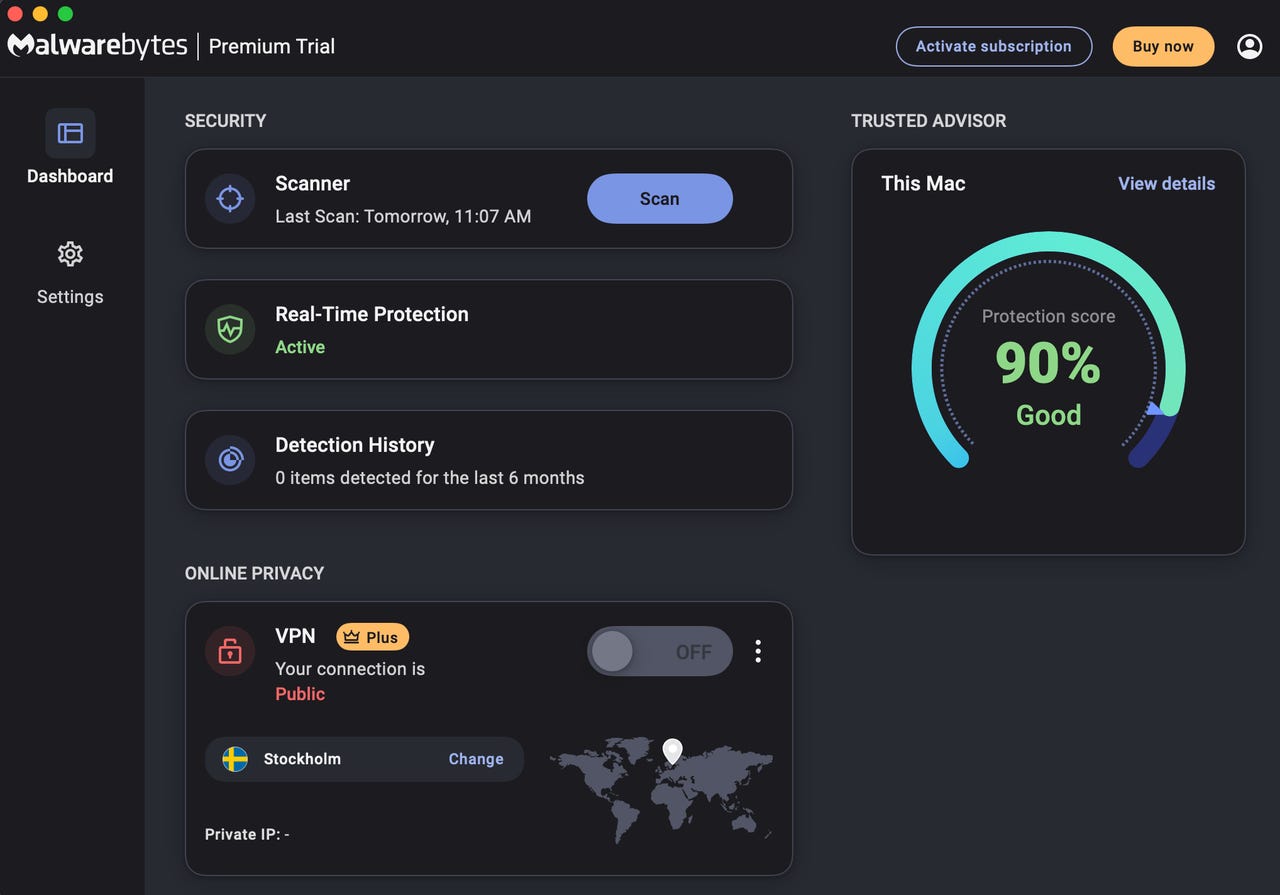Turn on the VPN toggle switch
Image resolution: width=1280 pixels, height=895 pixels.
[x=660, y=652]
